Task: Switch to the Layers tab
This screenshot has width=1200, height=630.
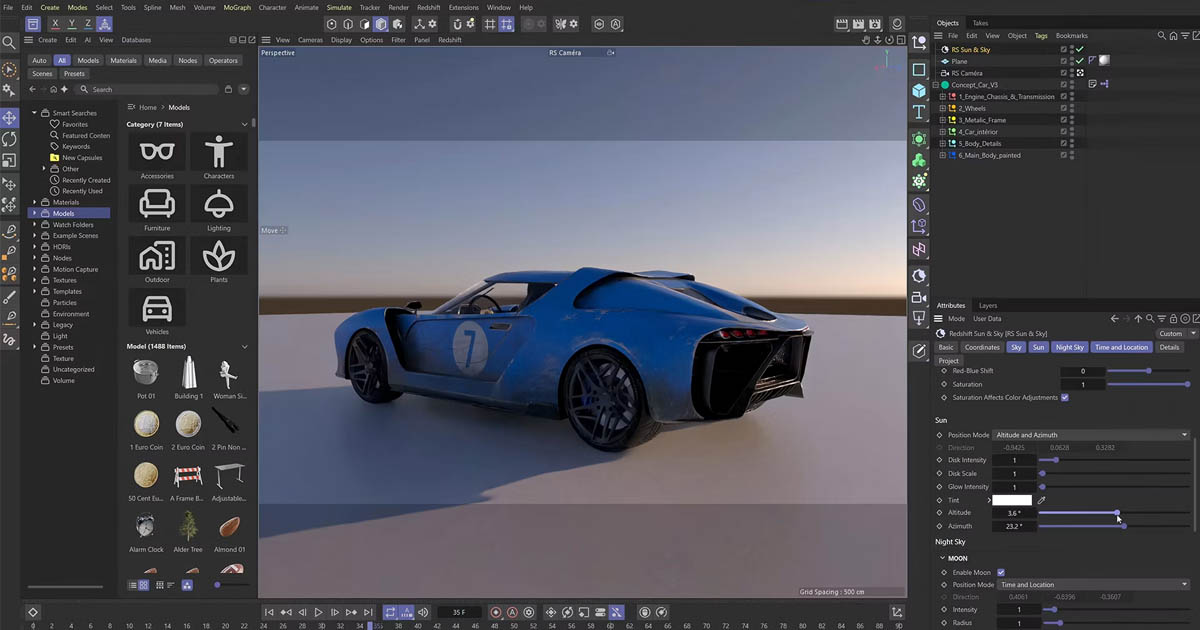Action: [x=988, y=305]
